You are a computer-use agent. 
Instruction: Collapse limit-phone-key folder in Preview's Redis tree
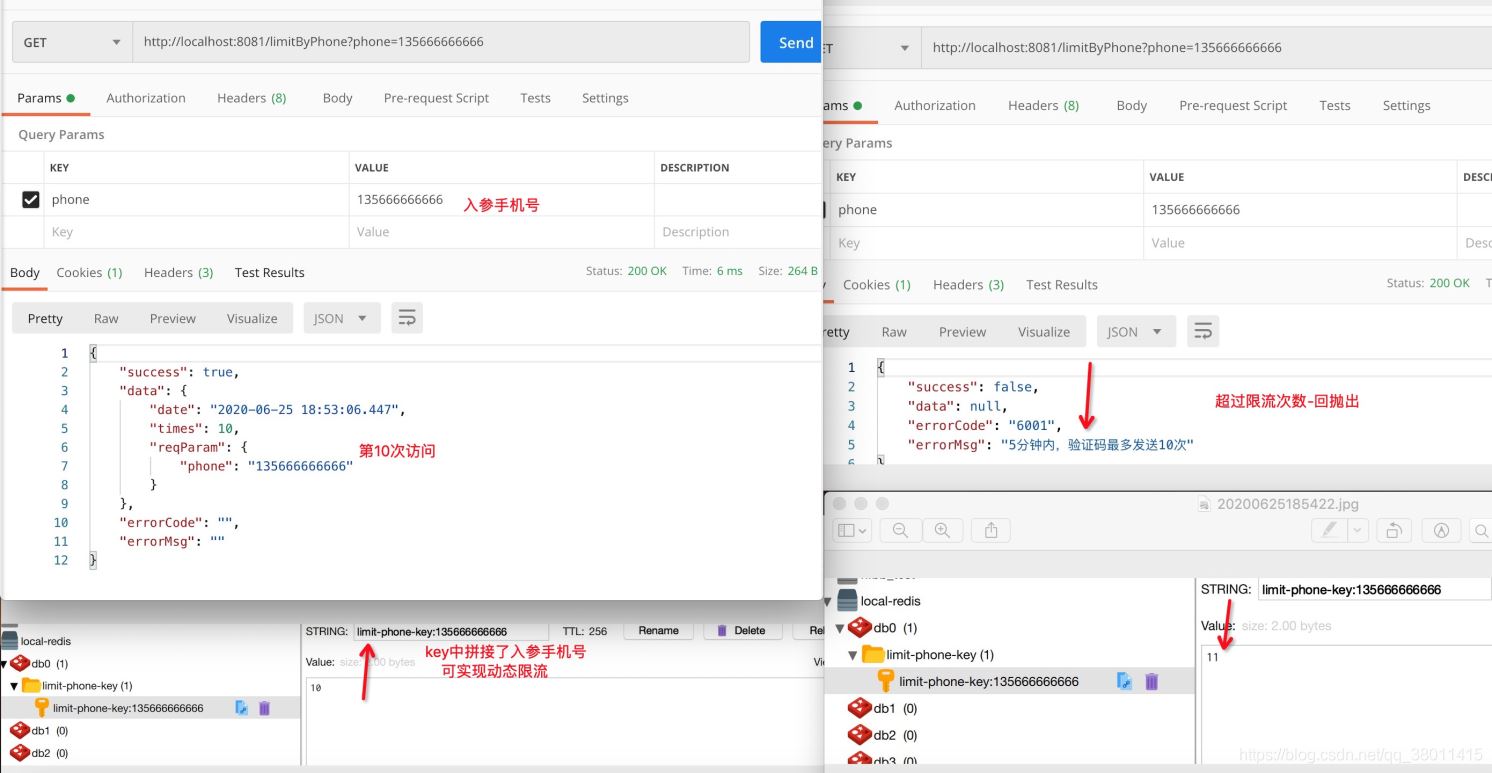pyautogui.click(x=852, y=655)
